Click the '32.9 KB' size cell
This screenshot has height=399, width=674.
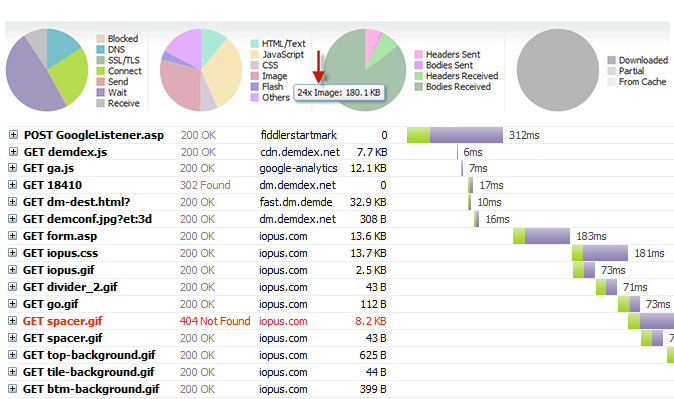(x=368, y=202)
